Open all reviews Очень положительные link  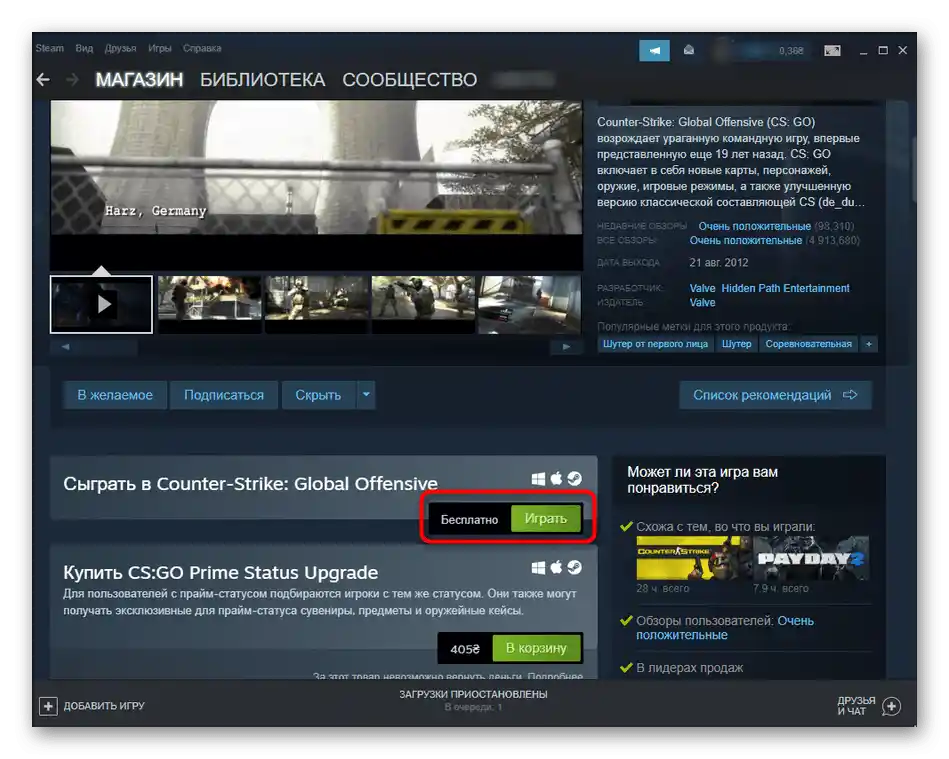click(x=746, y=241)
